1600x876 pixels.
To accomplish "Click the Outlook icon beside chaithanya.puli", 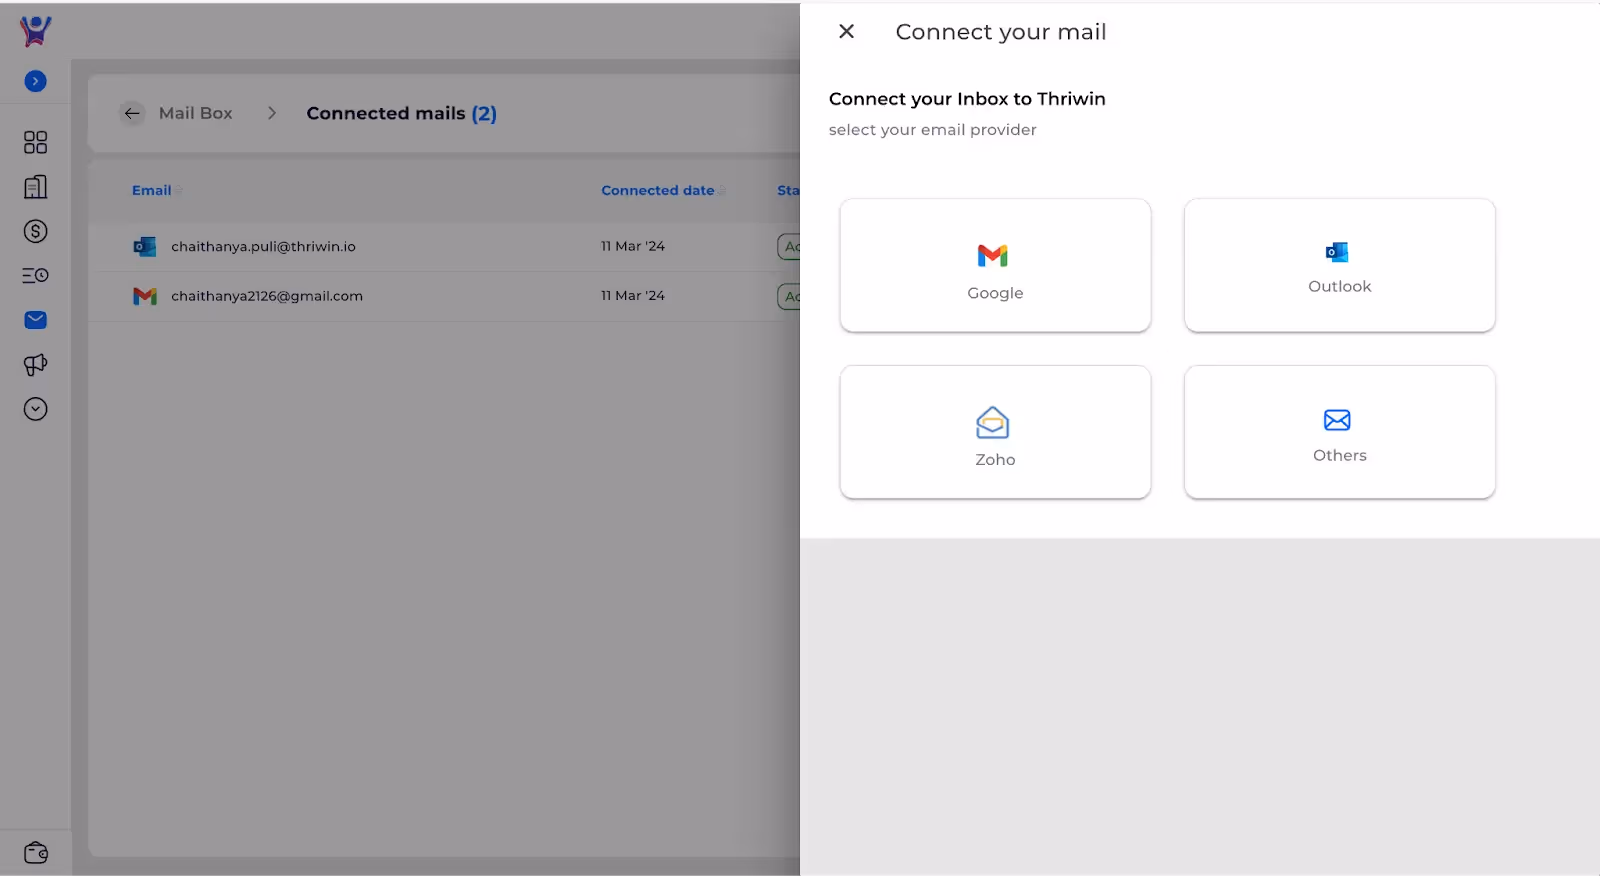I will pyautogui.click(x=145, y=246).
